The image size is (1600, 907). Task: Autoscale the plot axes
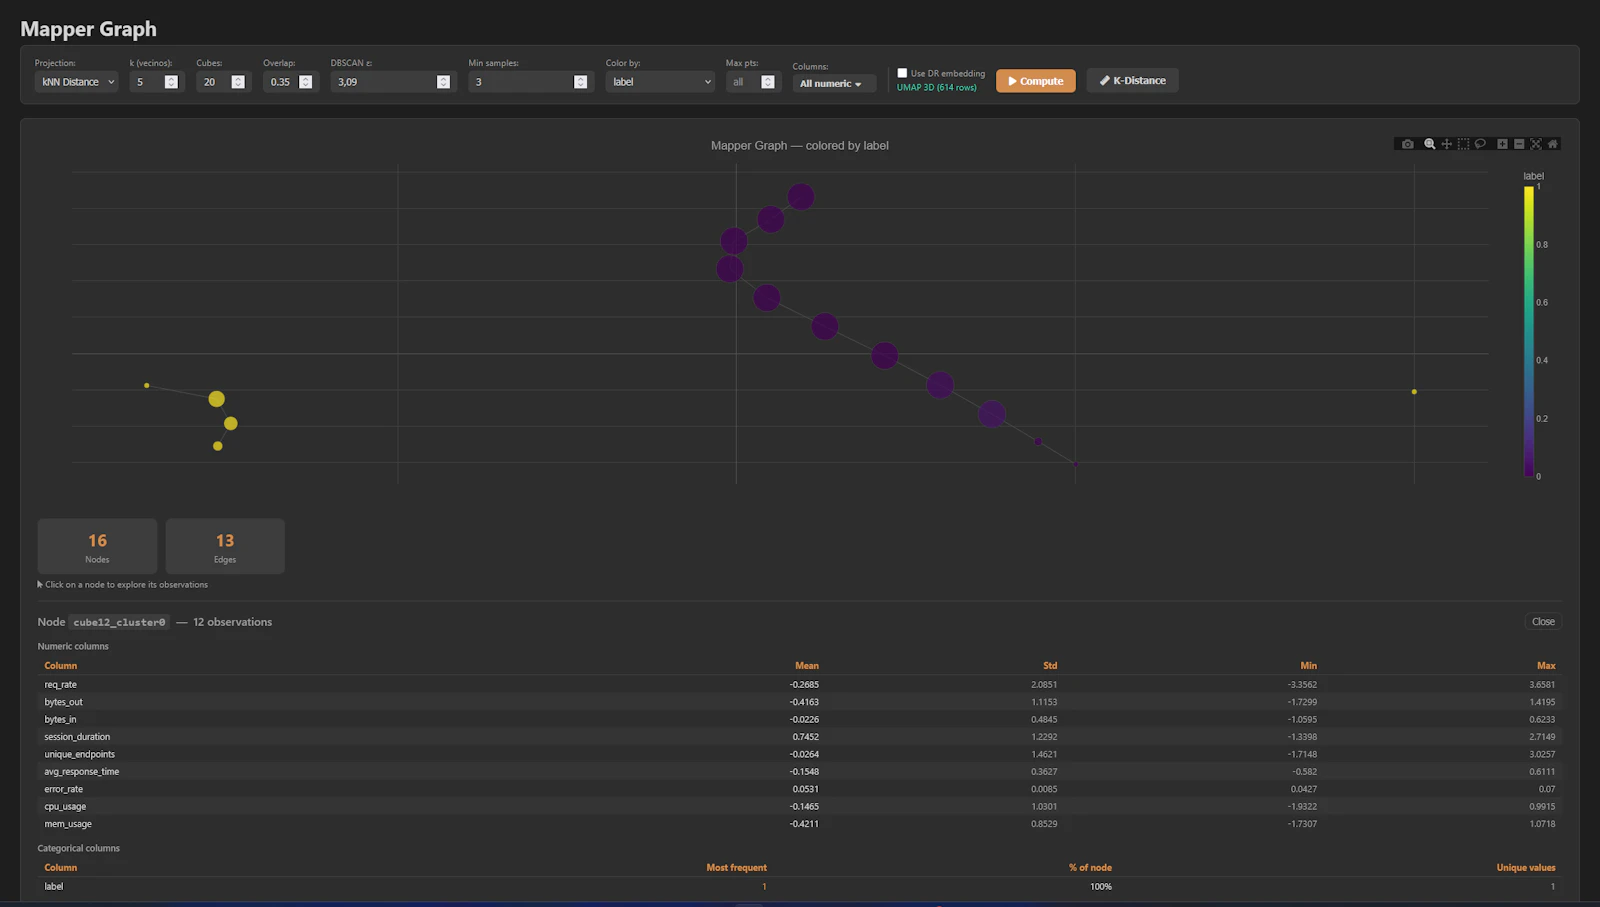(x=1536, y=144)
